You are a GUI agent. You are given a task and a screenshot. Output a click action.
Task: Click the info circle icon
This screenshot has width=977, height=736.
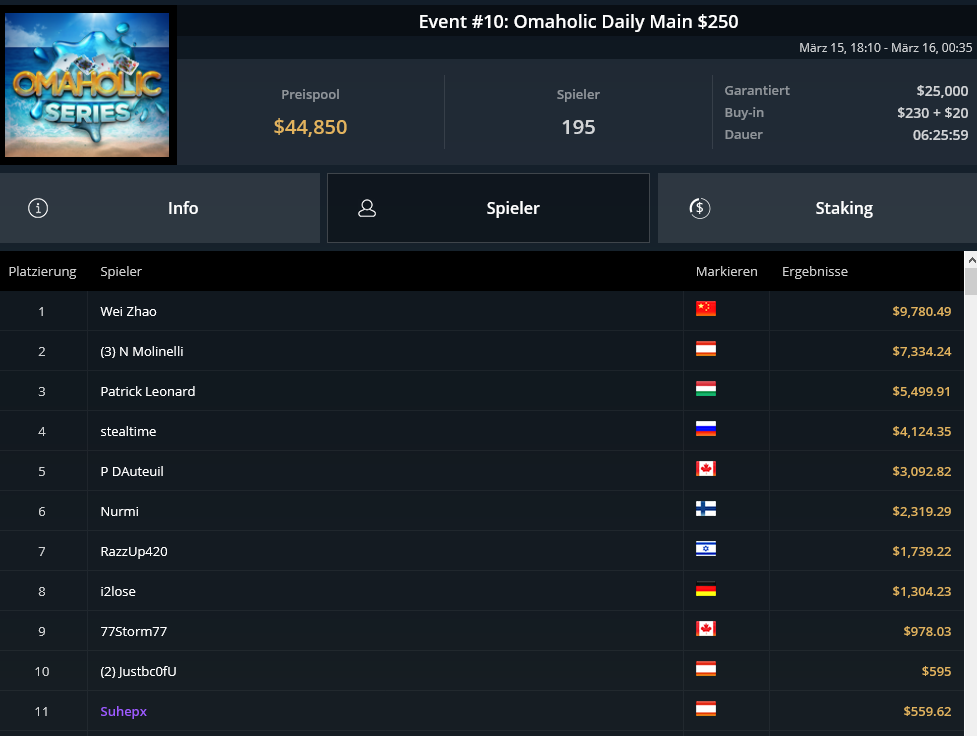[38, 208]
